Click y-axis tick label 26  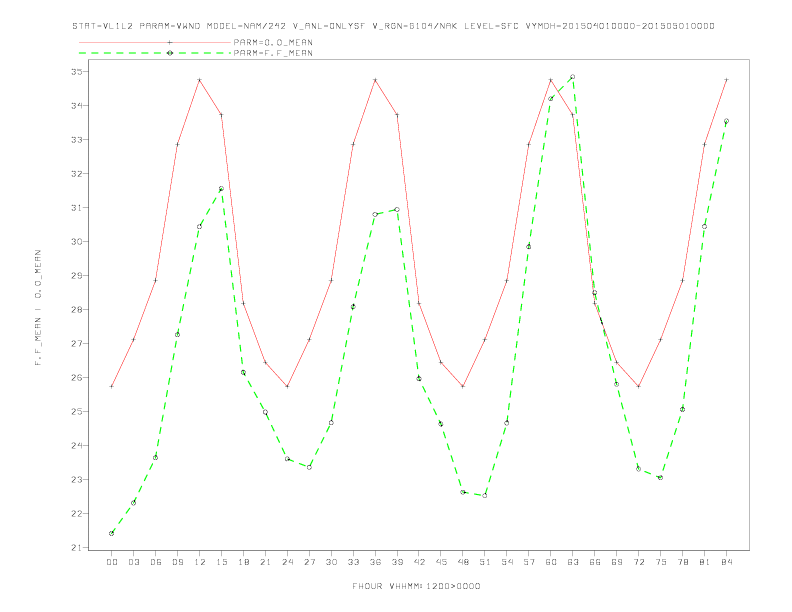[77, 378]
